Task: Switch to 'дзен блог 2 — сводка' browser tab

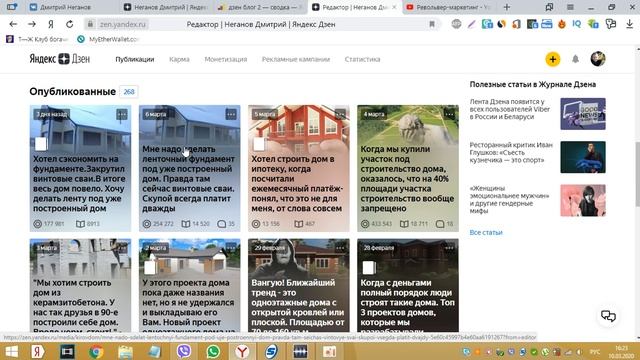Action: (x=261, y=7)
